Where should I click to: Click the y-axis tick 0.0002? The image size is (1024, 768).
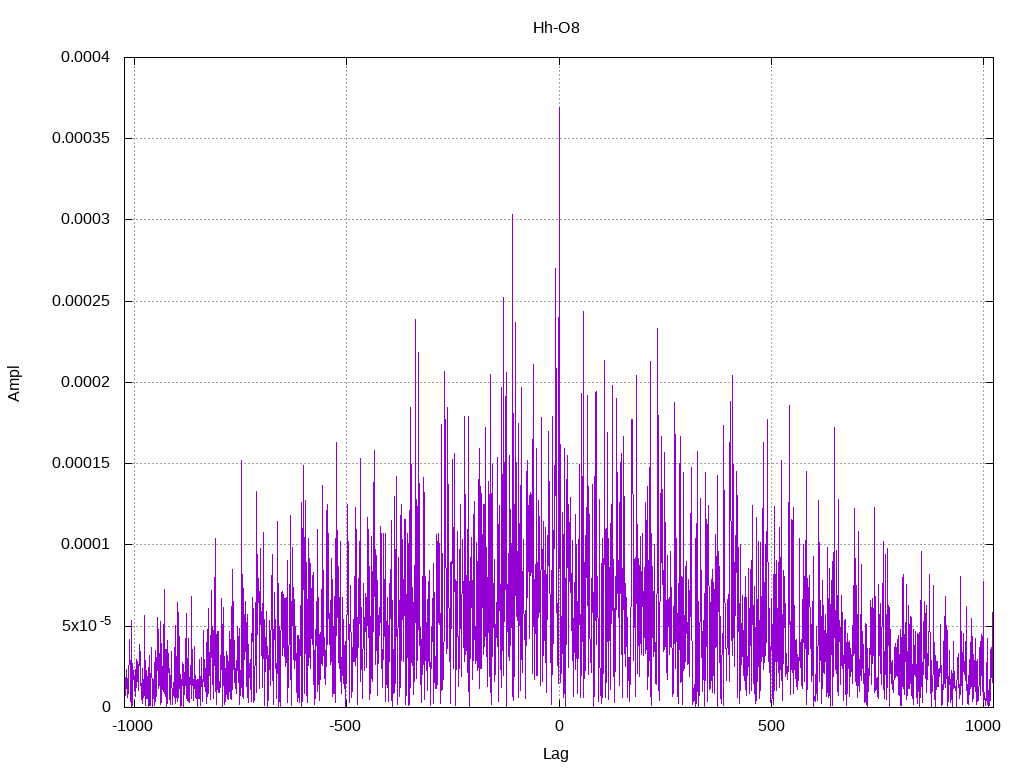86,382
